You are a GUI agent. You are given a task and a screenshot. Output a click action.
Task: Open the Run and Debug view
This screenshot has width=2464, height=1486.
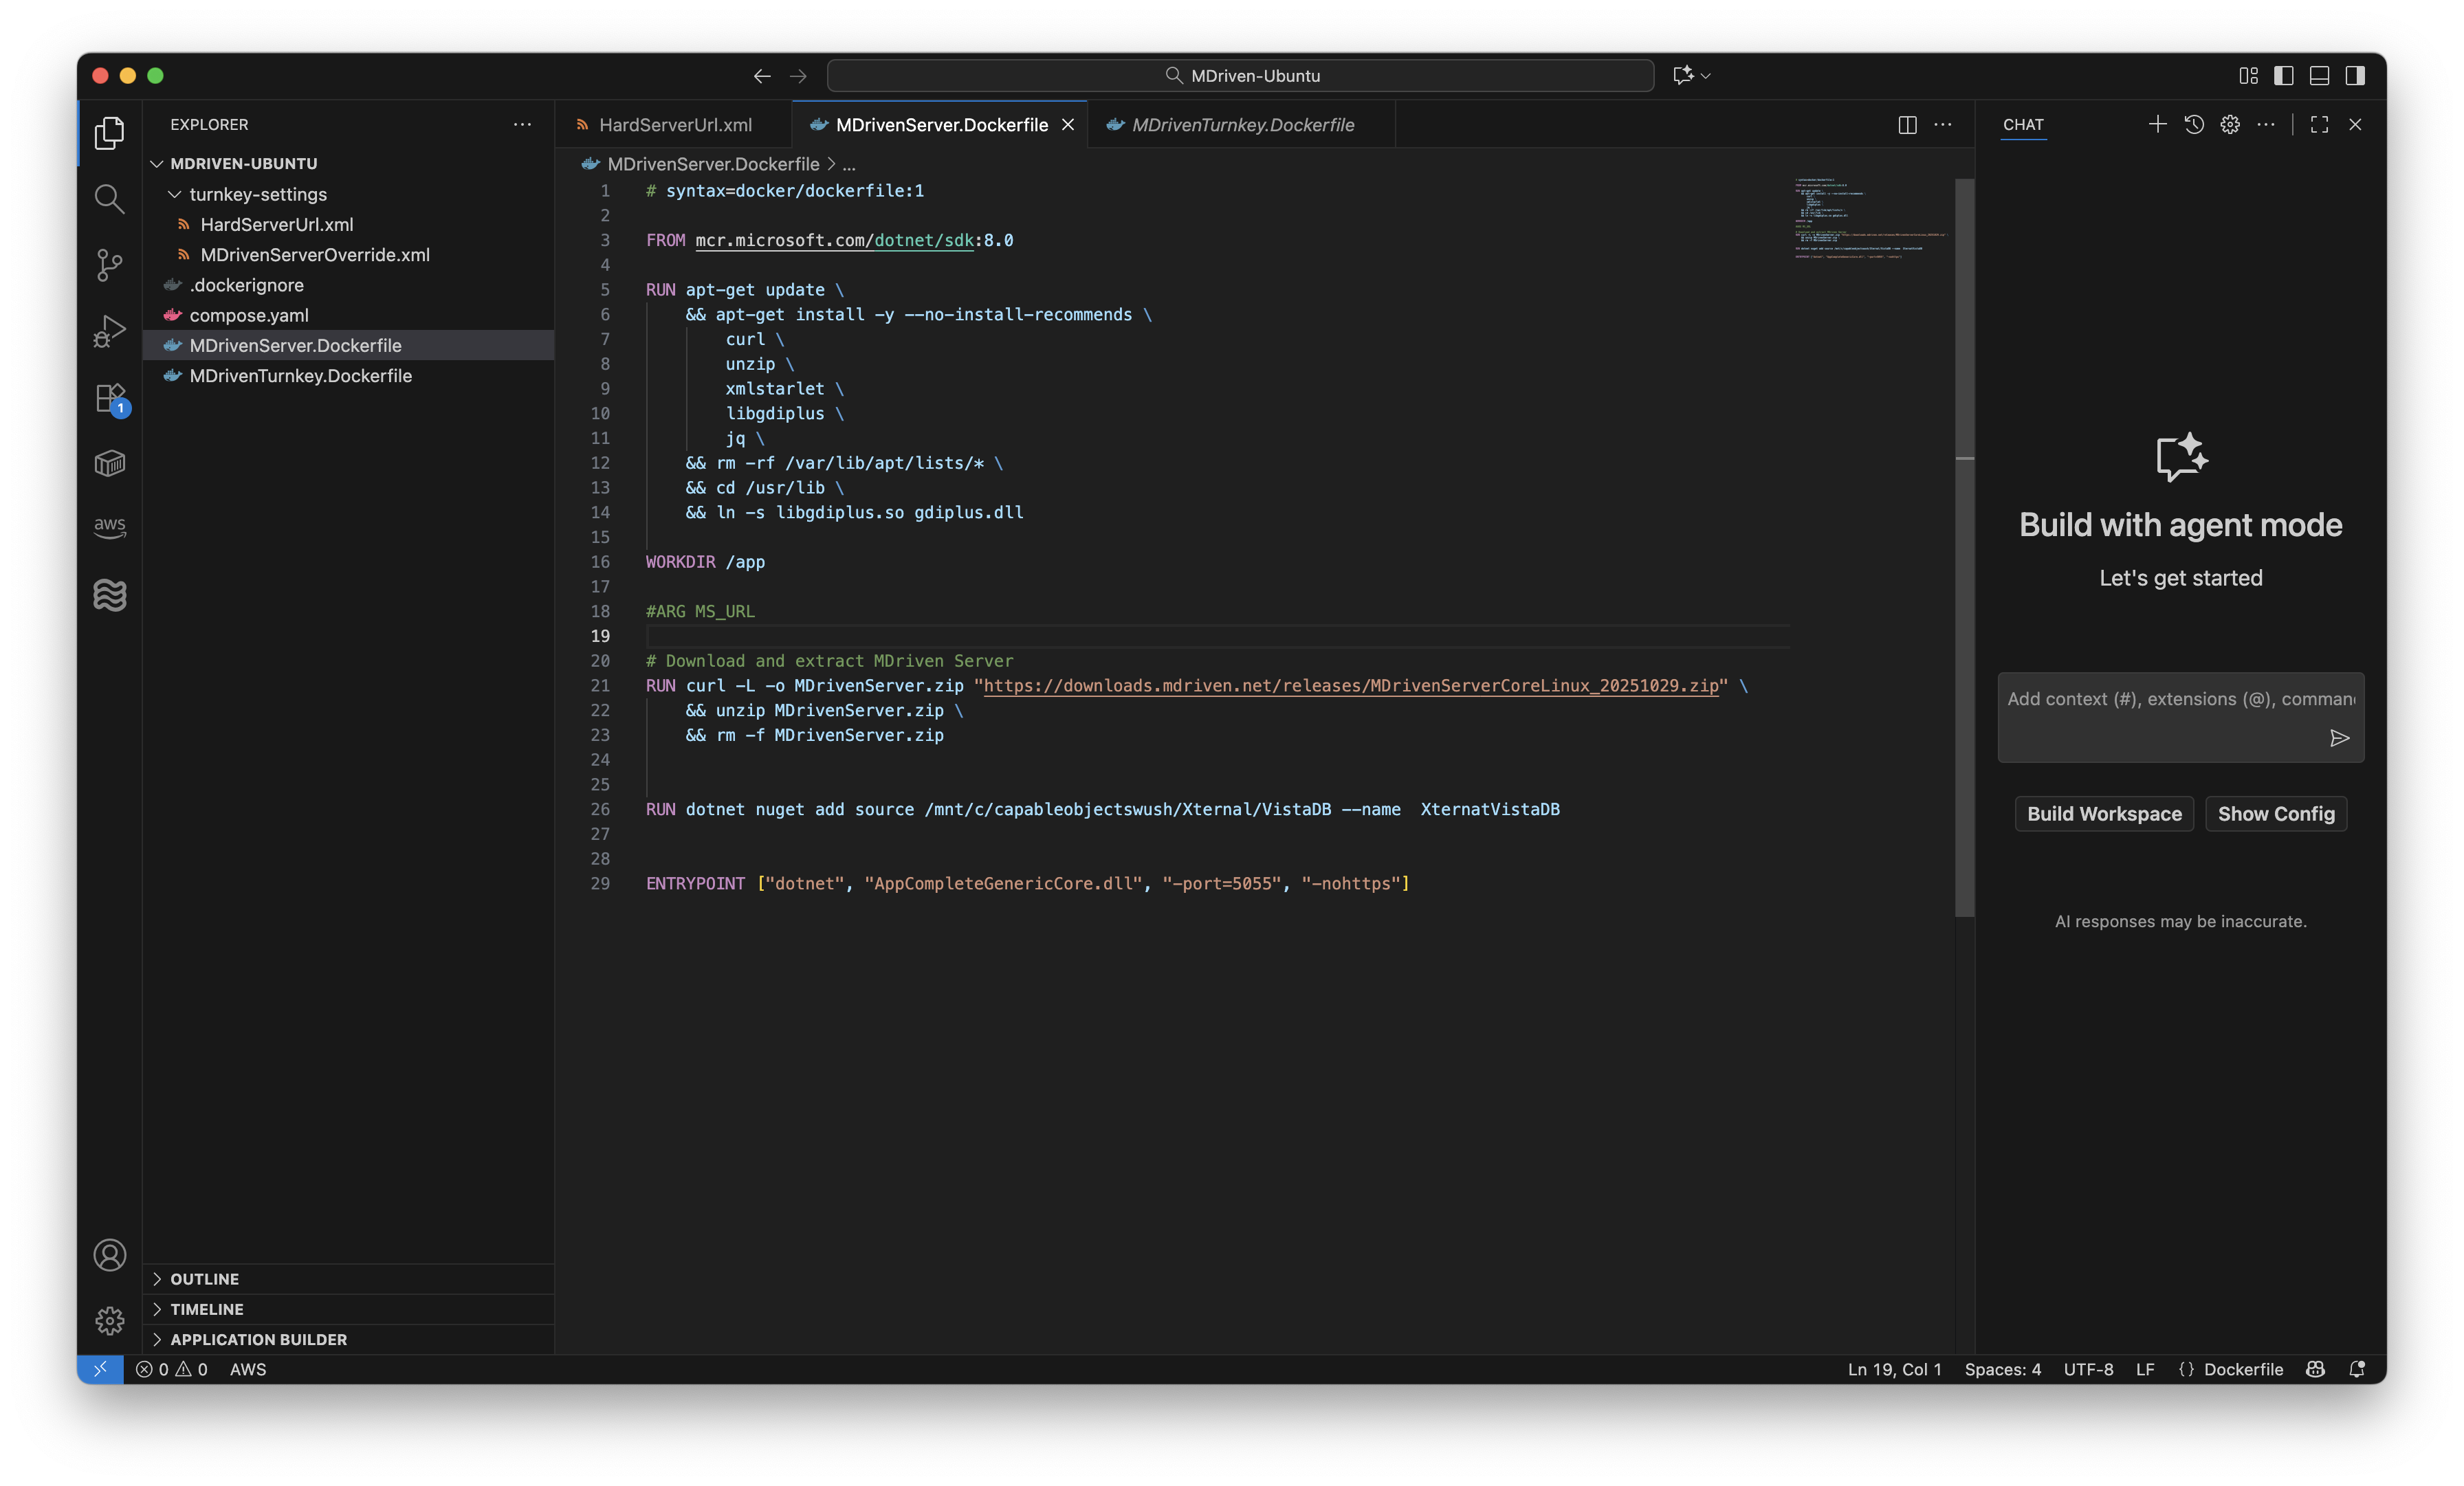point(109,331)
